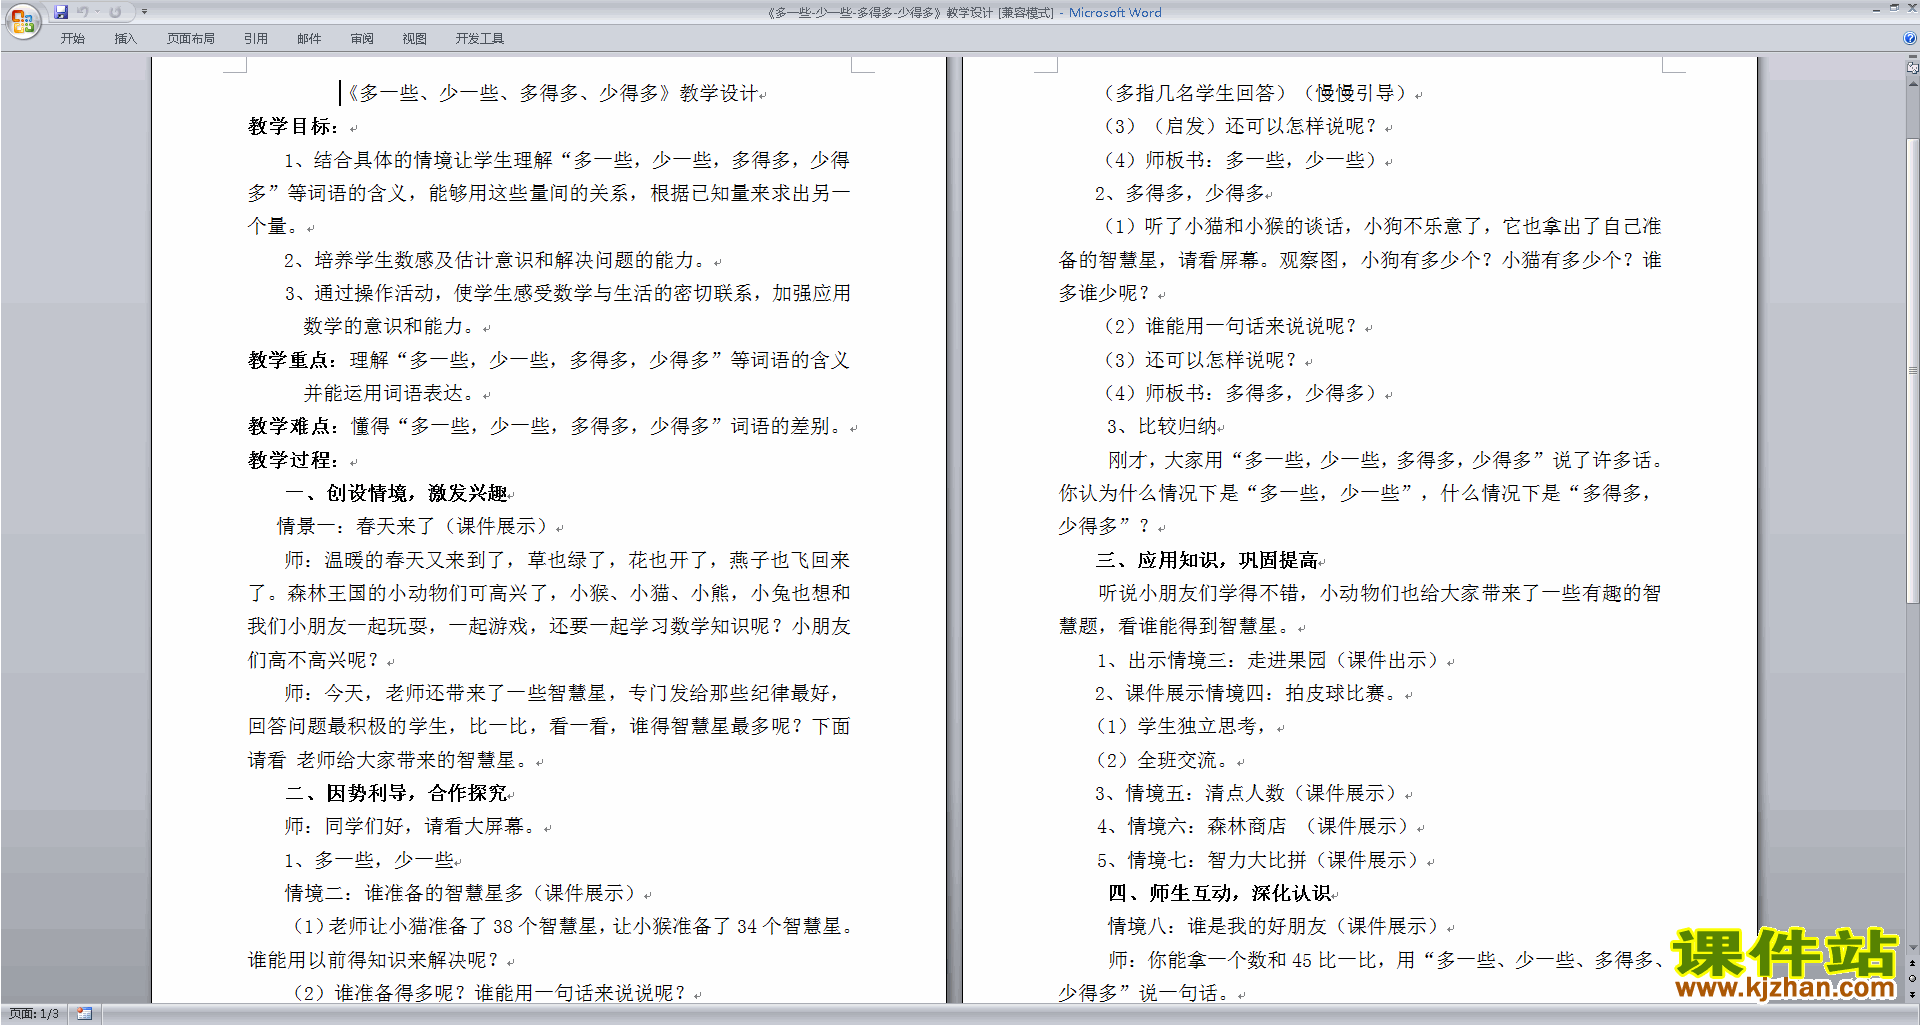This screenshot has width=1920, height=1025.
Task: Click the line 2、课件展示情境四:拍皮球比赛。
Action: click(1248, 693)
